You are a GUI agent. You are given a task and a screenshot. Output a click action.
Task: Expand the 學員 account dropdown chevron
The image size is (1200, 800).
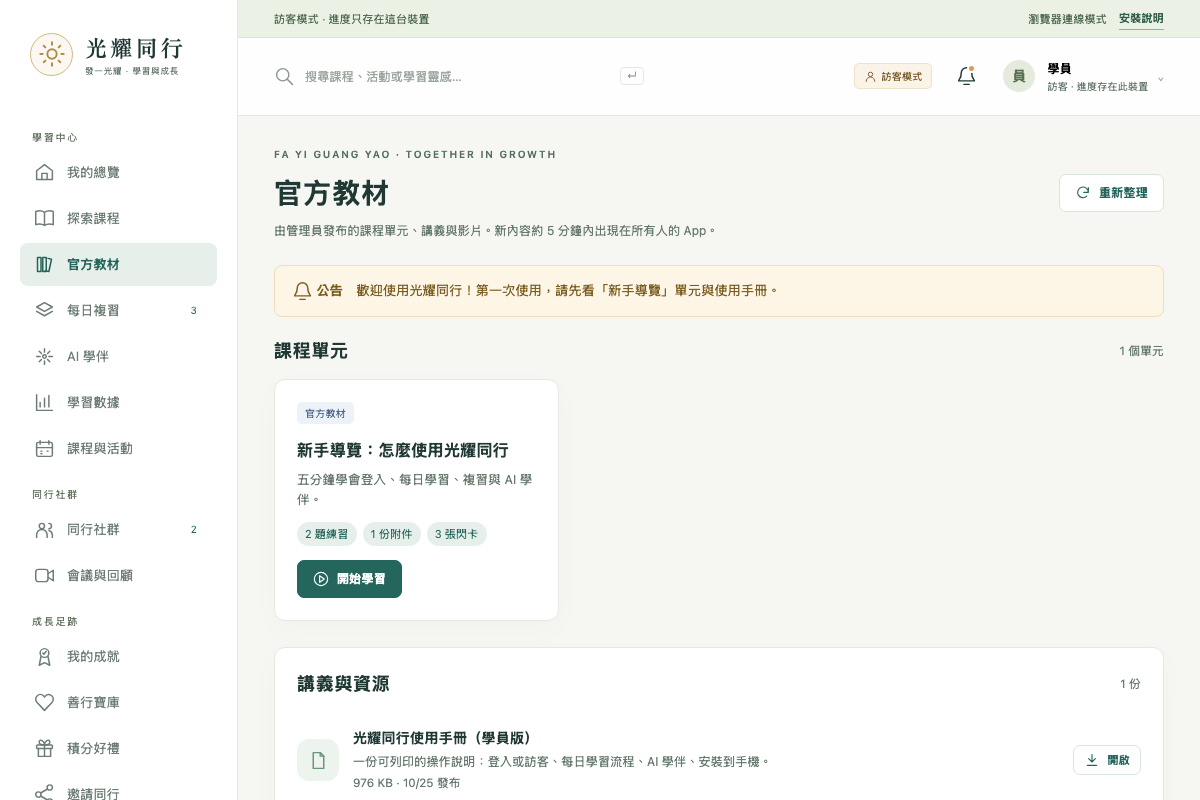pyautogui.click(x=1160, y=78)
